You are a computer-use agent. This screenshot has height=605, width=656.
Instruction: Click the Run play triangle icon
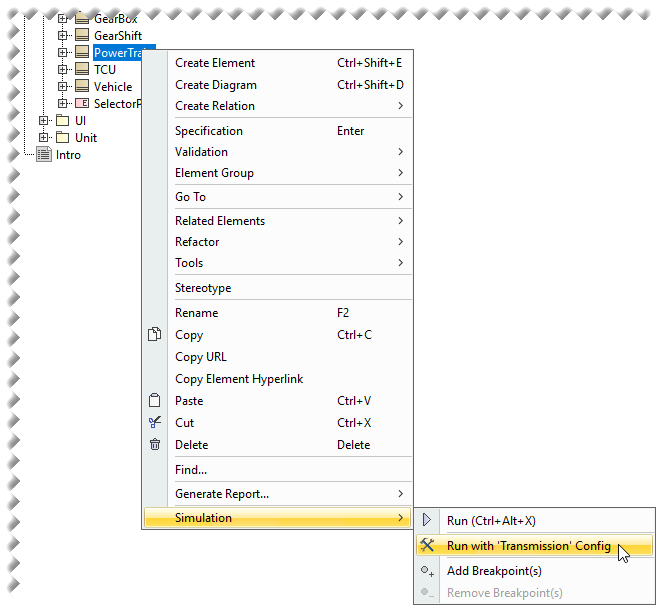(427, 520)
